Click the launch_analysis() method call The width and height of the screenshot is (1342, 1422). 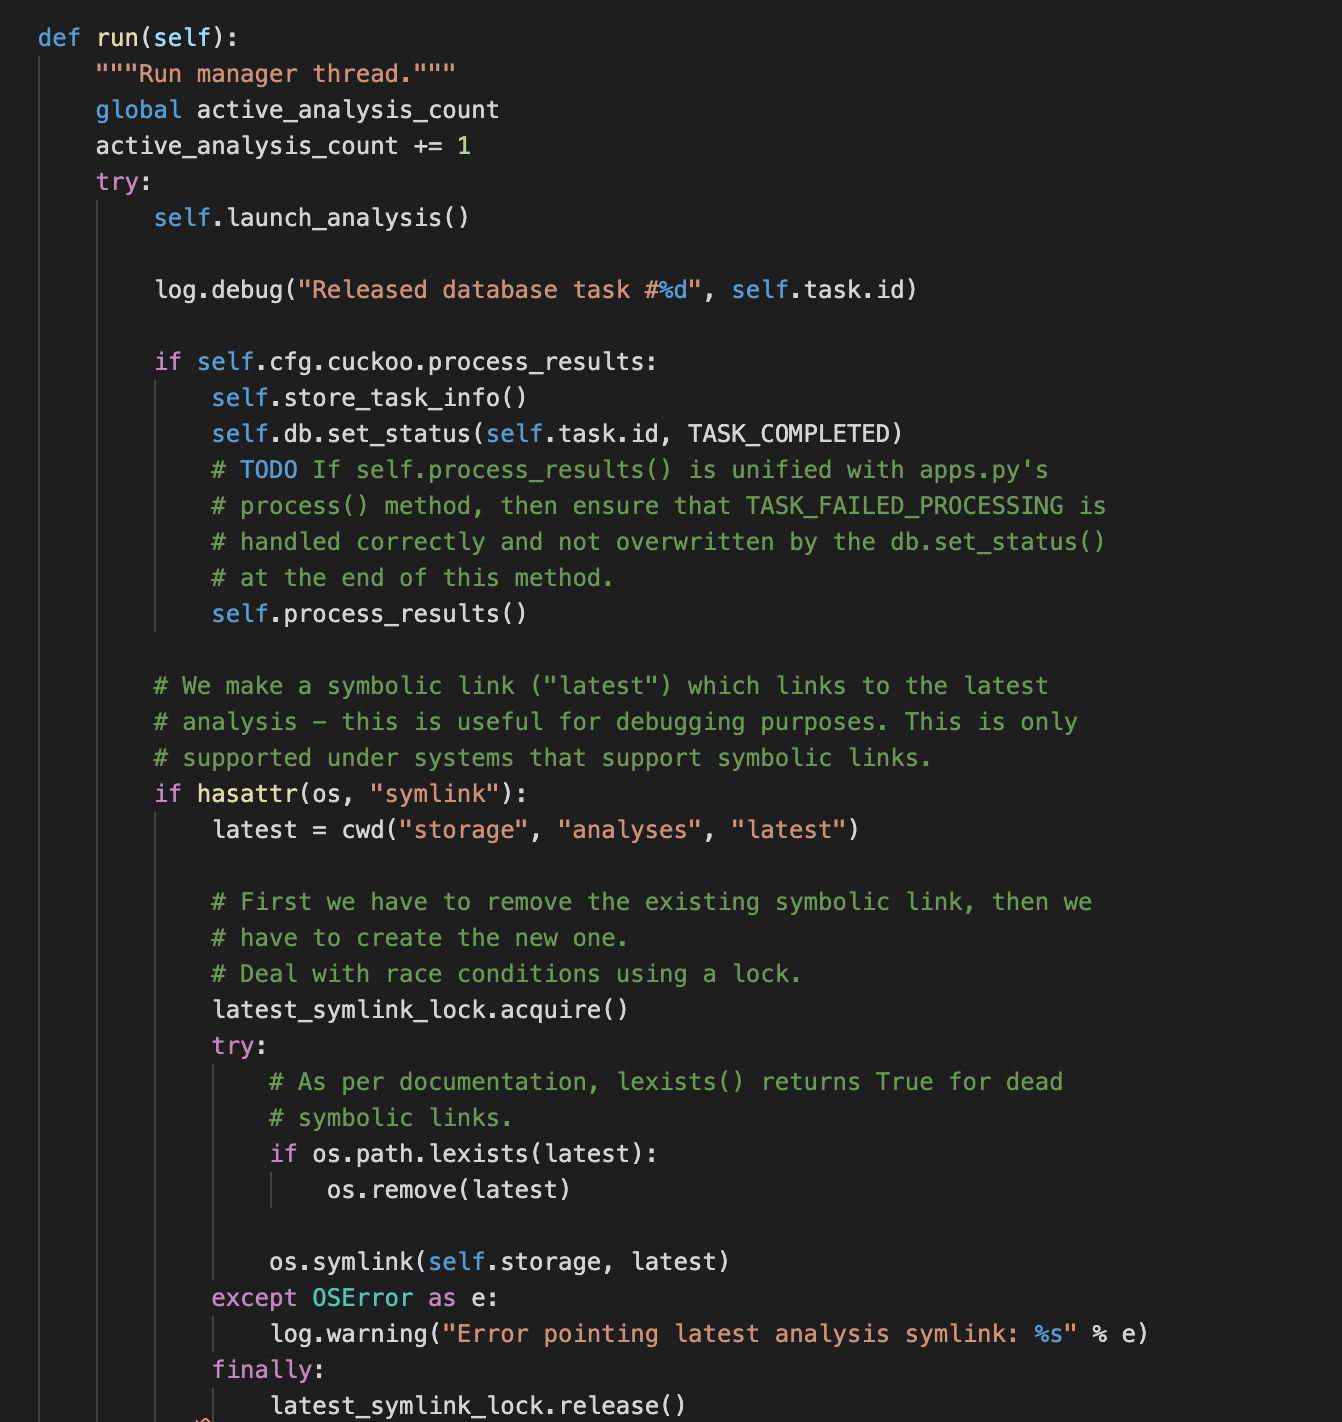pos(311,218)
